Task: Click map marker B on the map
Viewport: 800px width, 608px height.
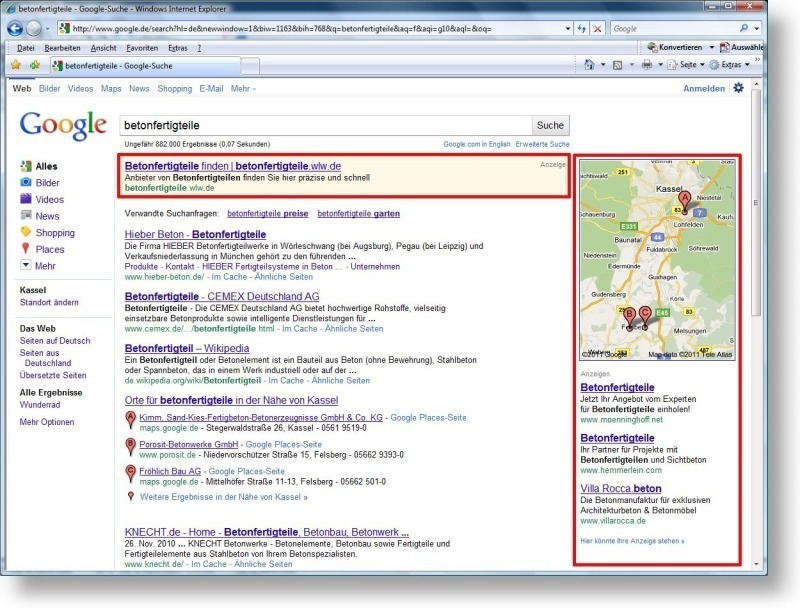Action: click(x=630, y=319)
